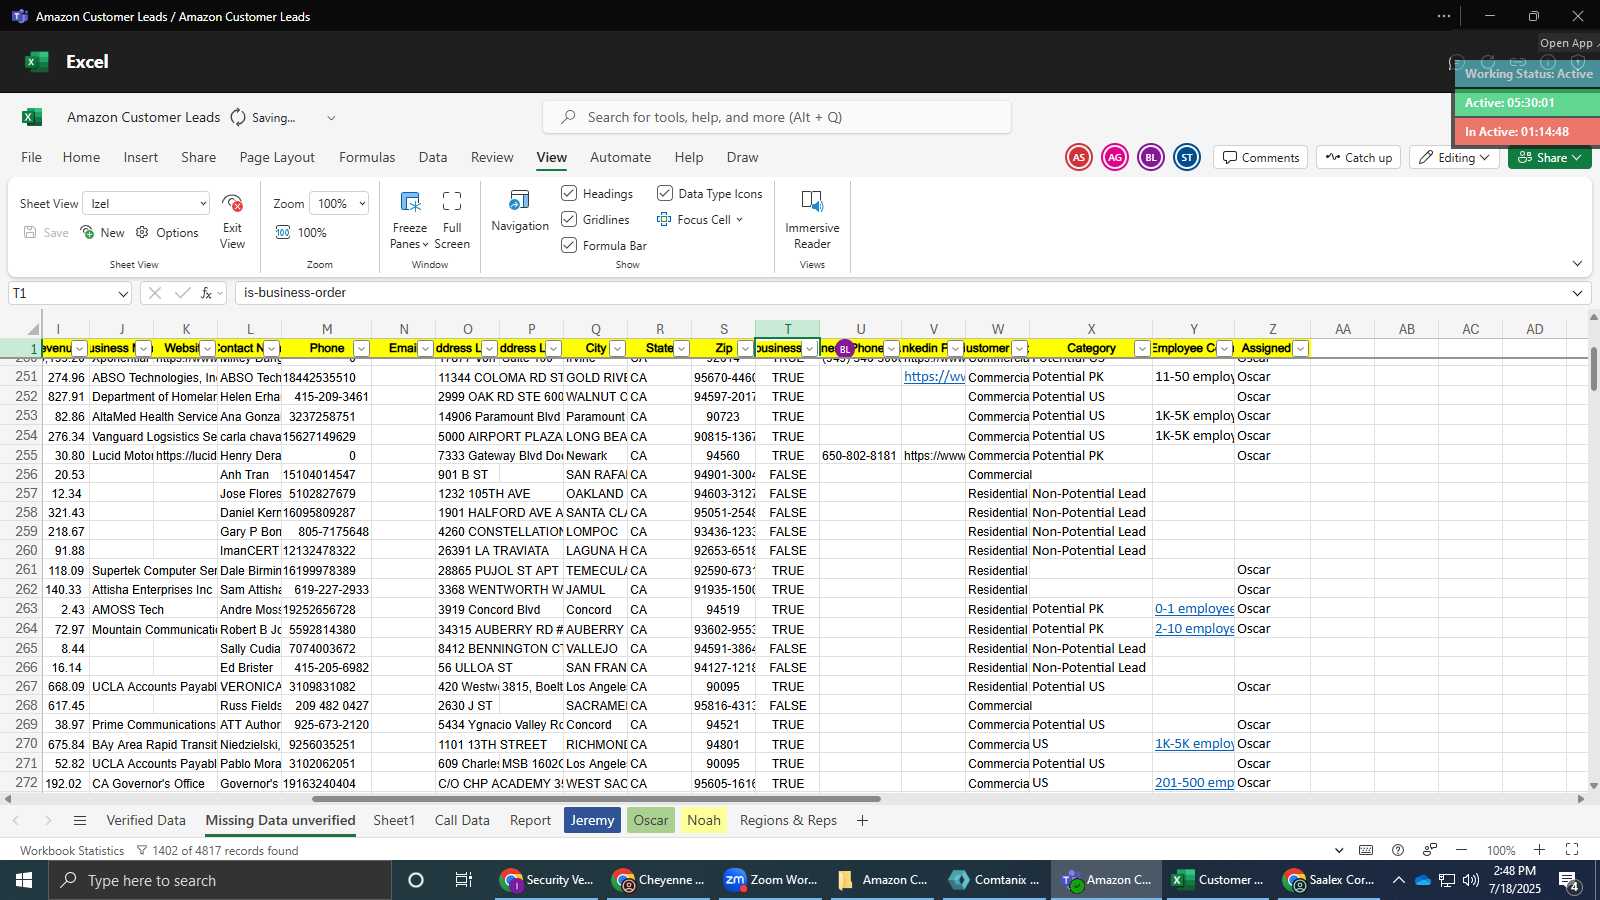This screenshot has width=1600, height=900.
Task: Open the Windows Start menu
Action: (23, 880)
